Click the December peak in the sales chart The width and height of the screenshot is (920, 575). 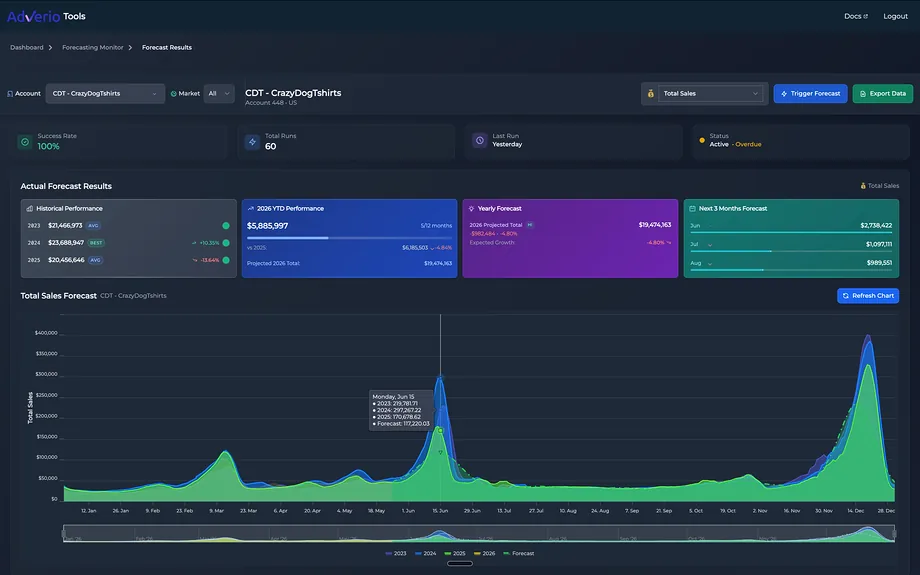[x=868, y=336]
